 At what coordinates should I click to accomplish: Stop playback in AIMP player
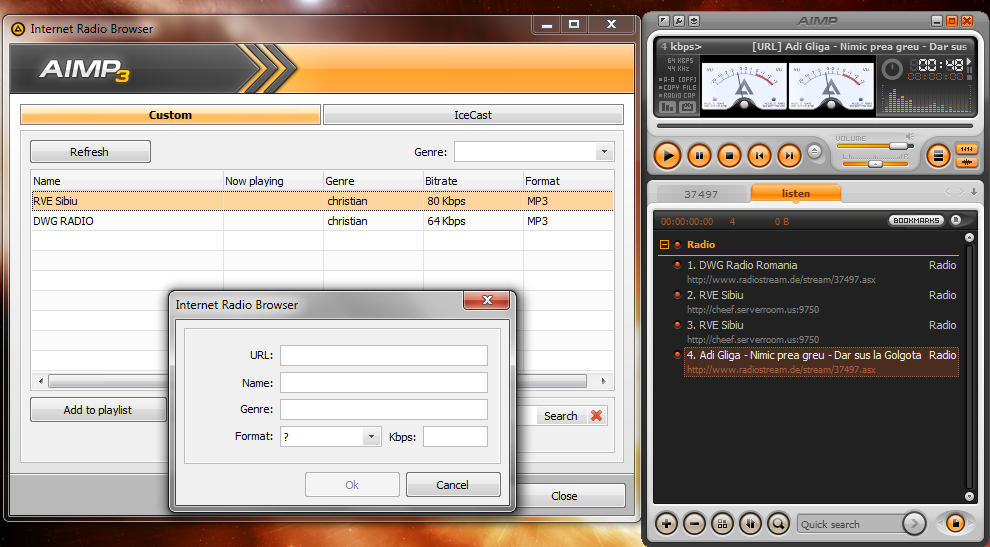pyautogui.click(x=729, y=155)
